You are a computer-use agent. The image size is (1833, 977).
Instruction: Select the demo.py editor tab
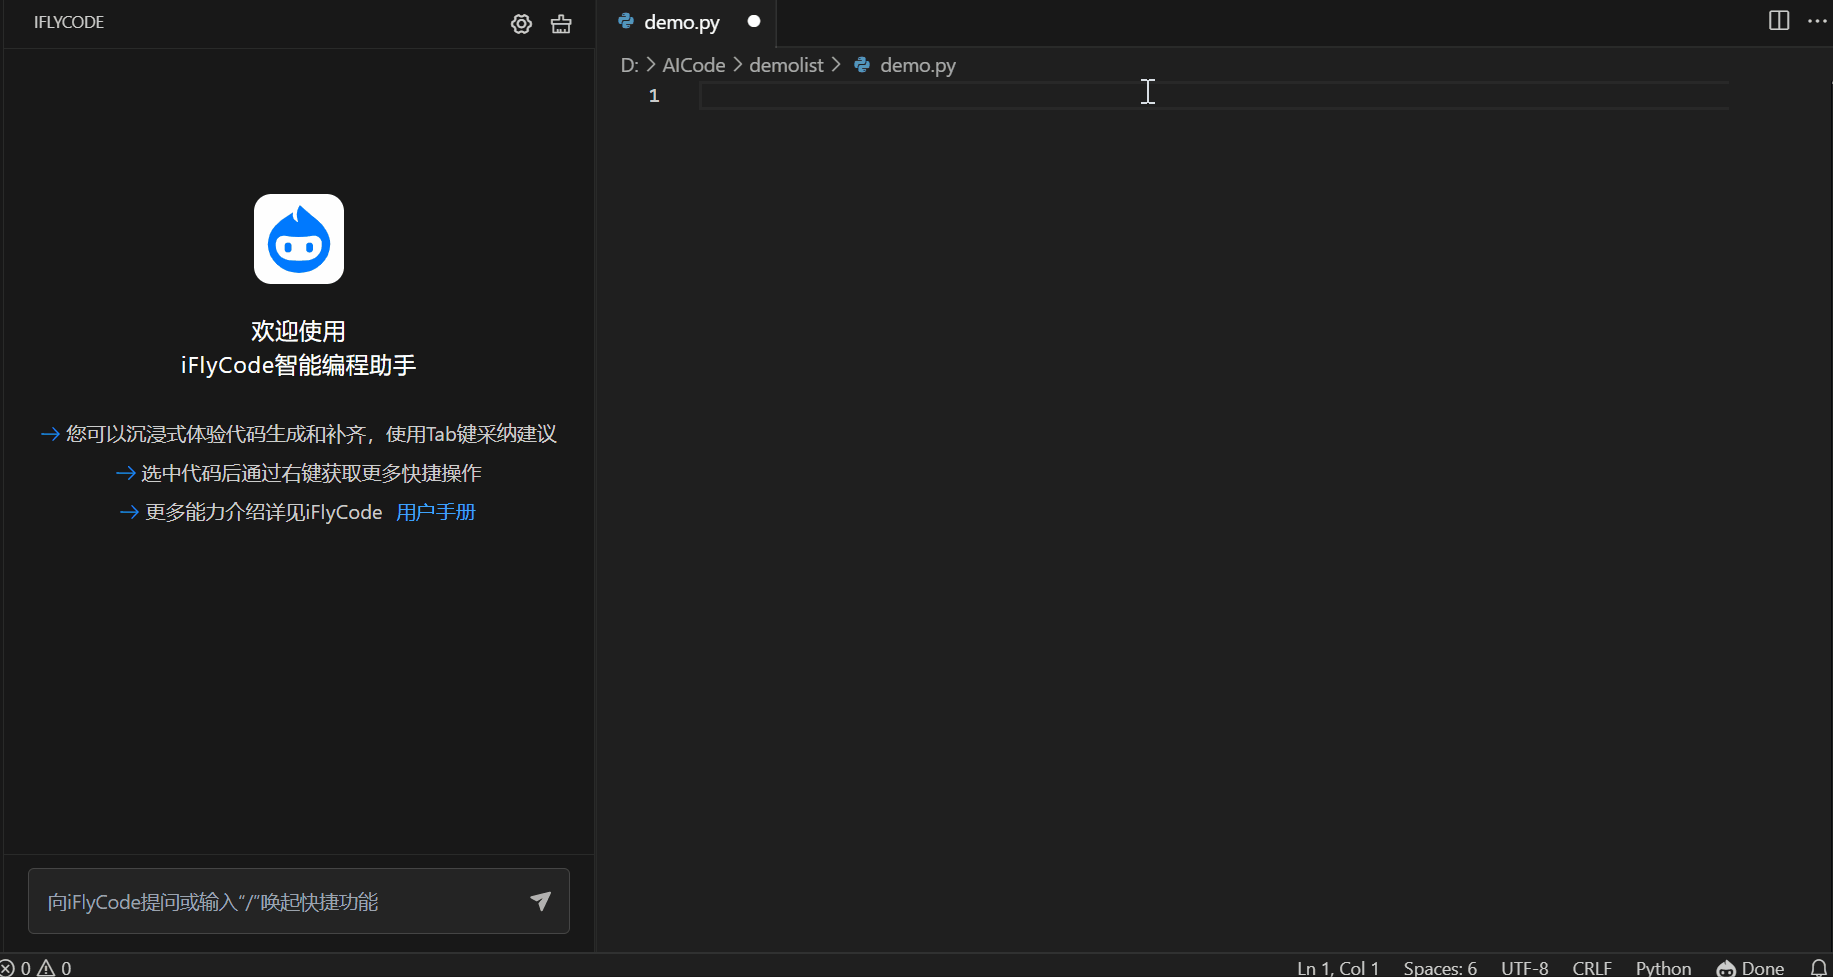coord(681,22)
